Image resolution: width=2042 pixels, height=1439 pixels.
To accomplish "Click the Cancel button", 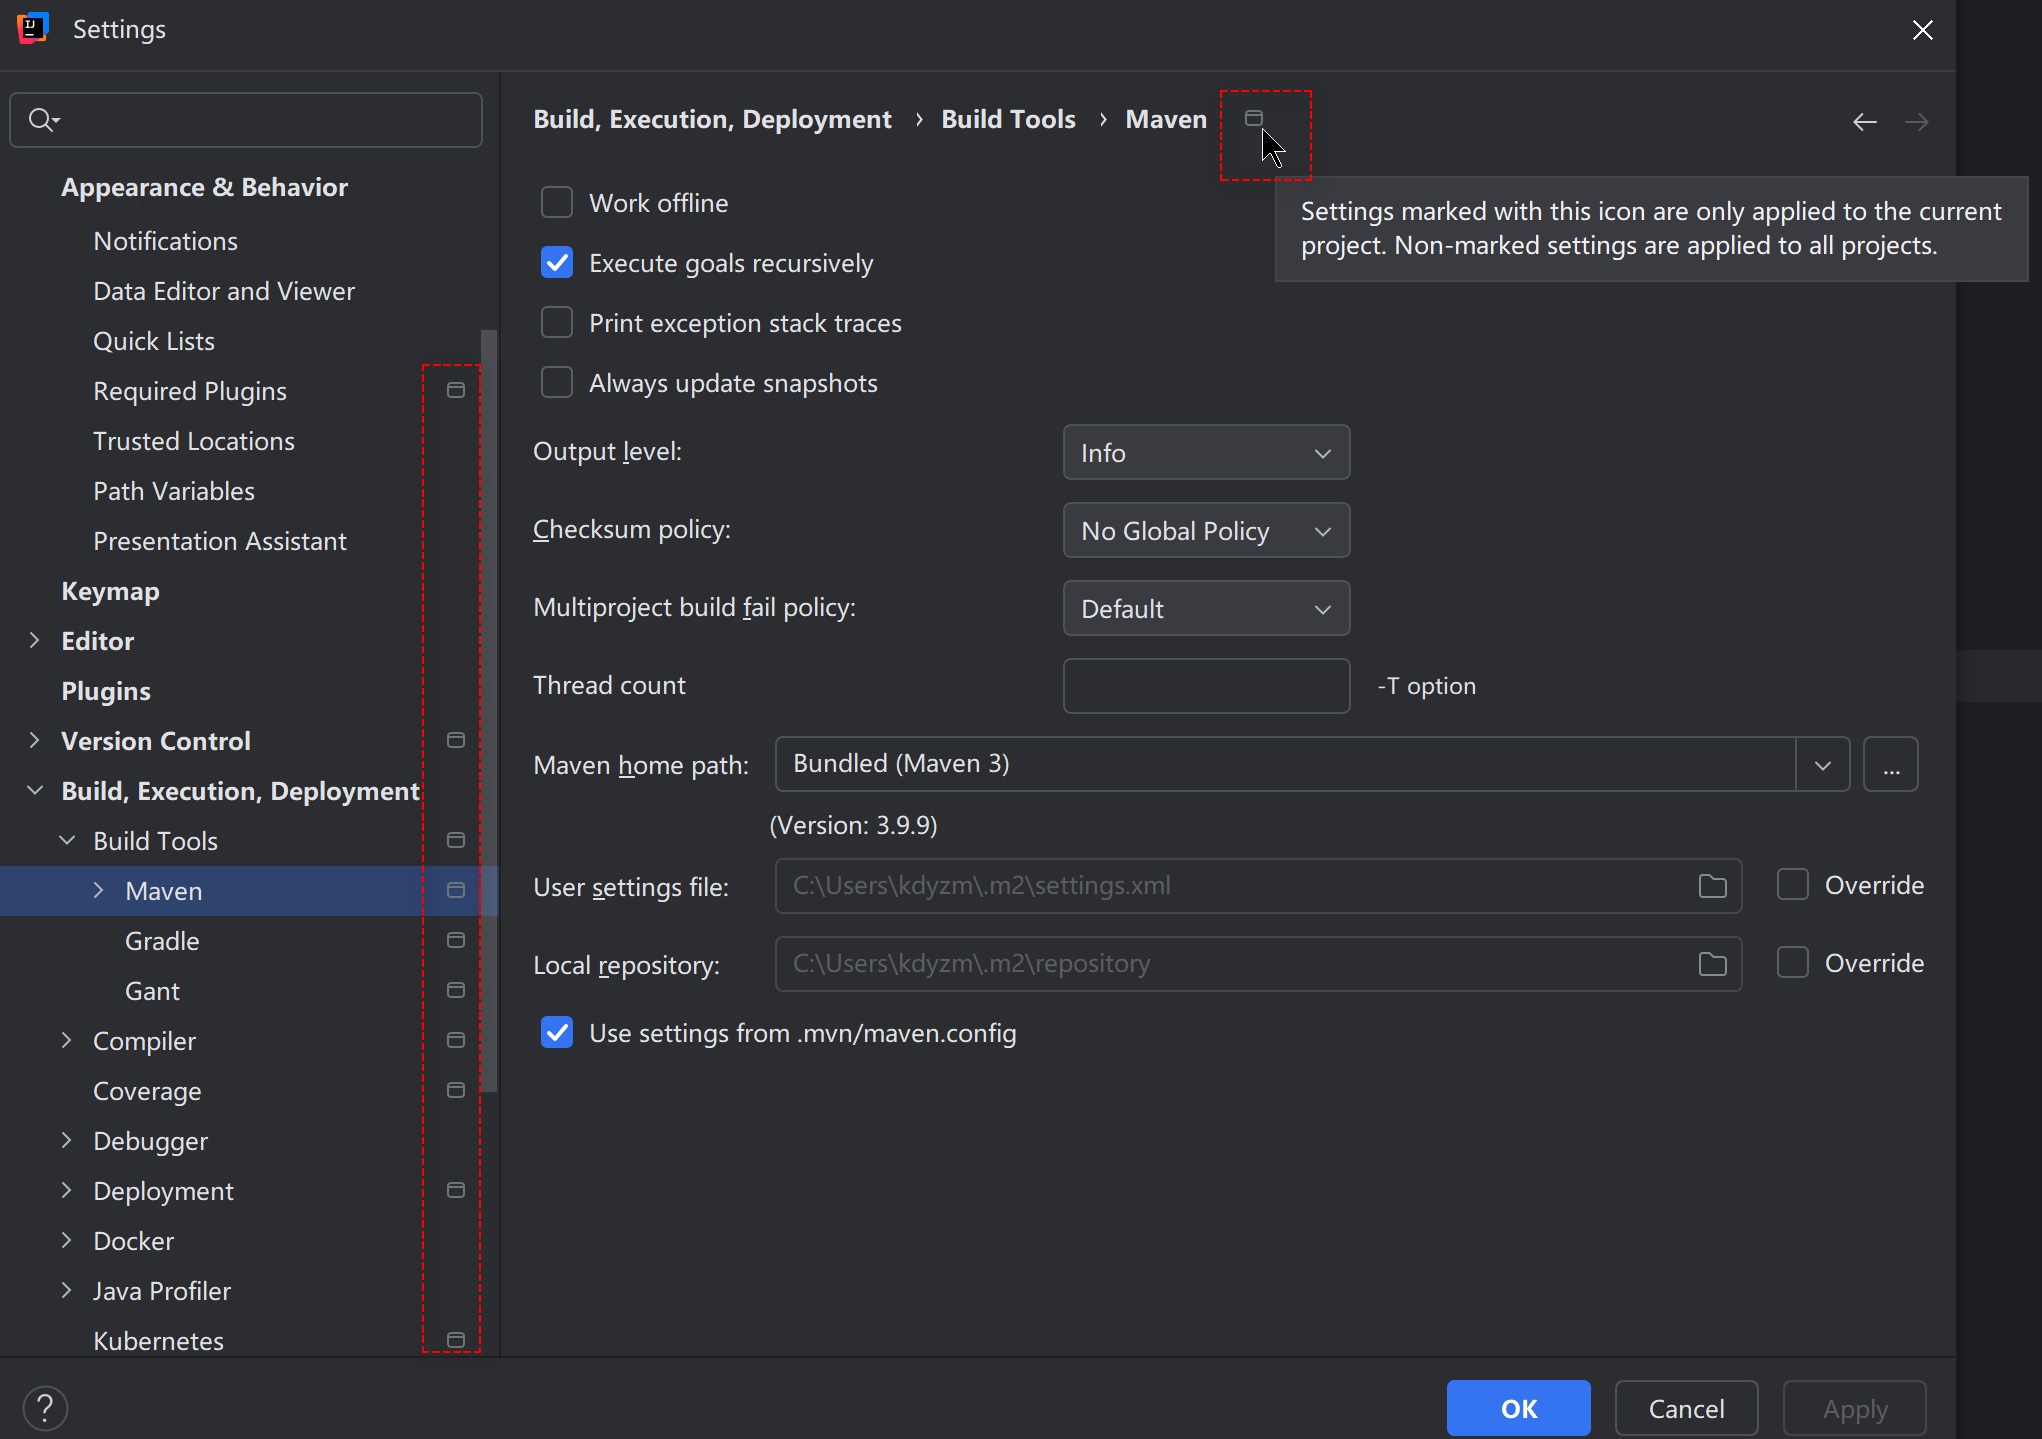I will [1686, 1408].
